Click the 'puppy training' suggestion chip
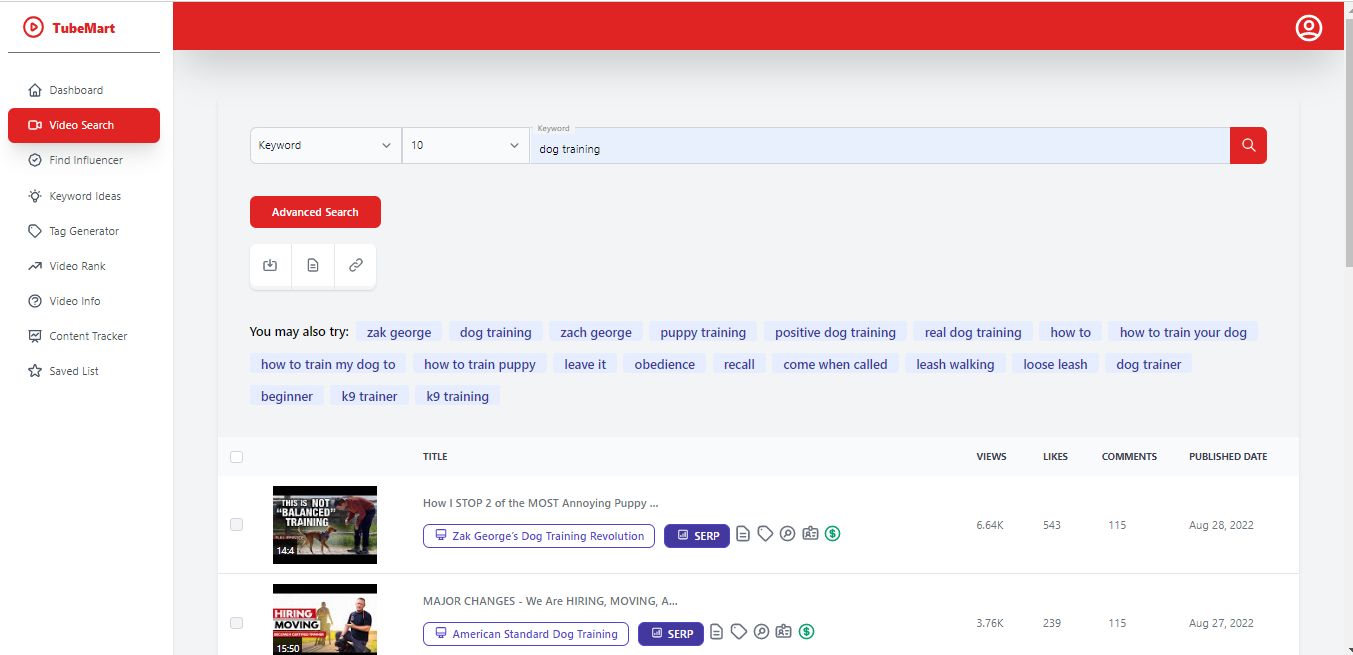This screenshot has width=1353, height=655. coord(703,332)
